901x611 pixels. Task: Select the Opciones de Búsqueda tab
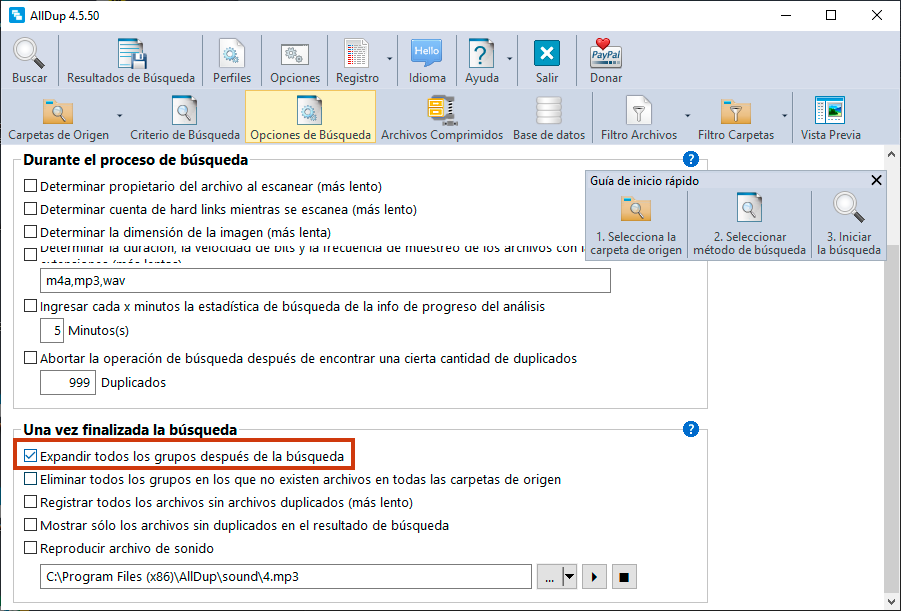pyautogui.click(x=310, y=117)
